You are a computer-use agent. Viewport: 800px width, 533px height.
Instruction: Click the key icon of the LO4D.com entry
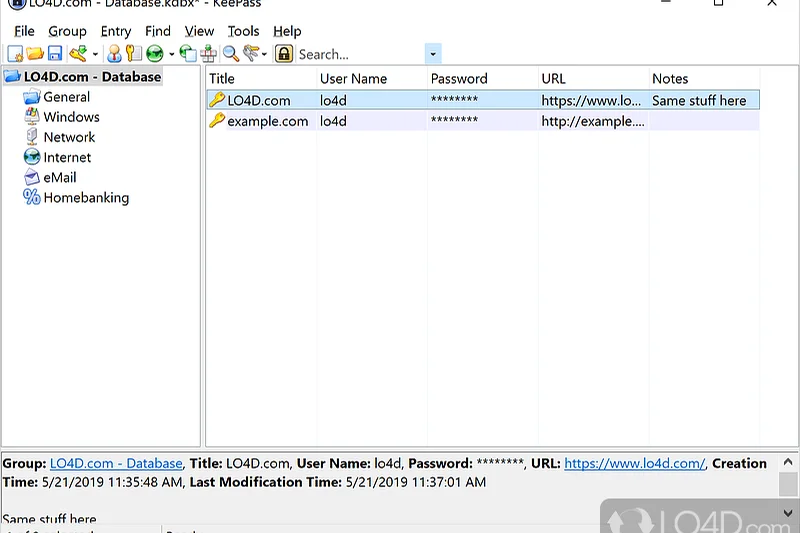(x=217, y=99)
